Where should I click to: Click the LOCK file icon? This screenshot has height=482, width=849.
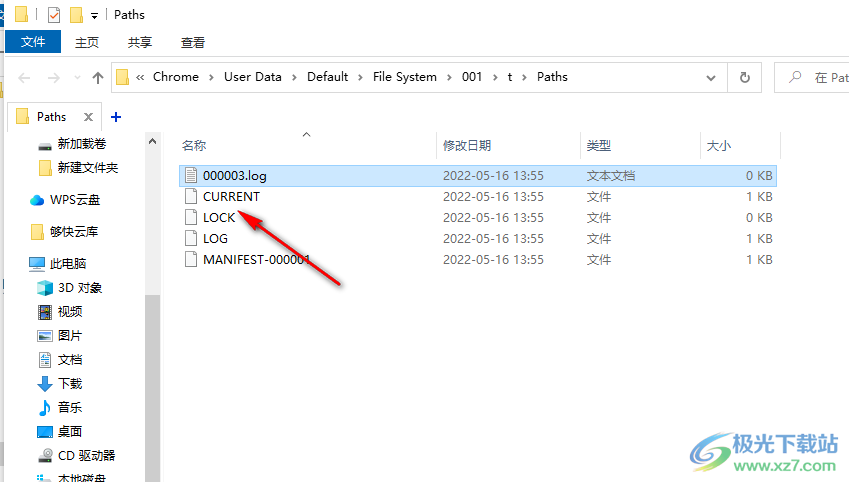(x=191, y=218)
